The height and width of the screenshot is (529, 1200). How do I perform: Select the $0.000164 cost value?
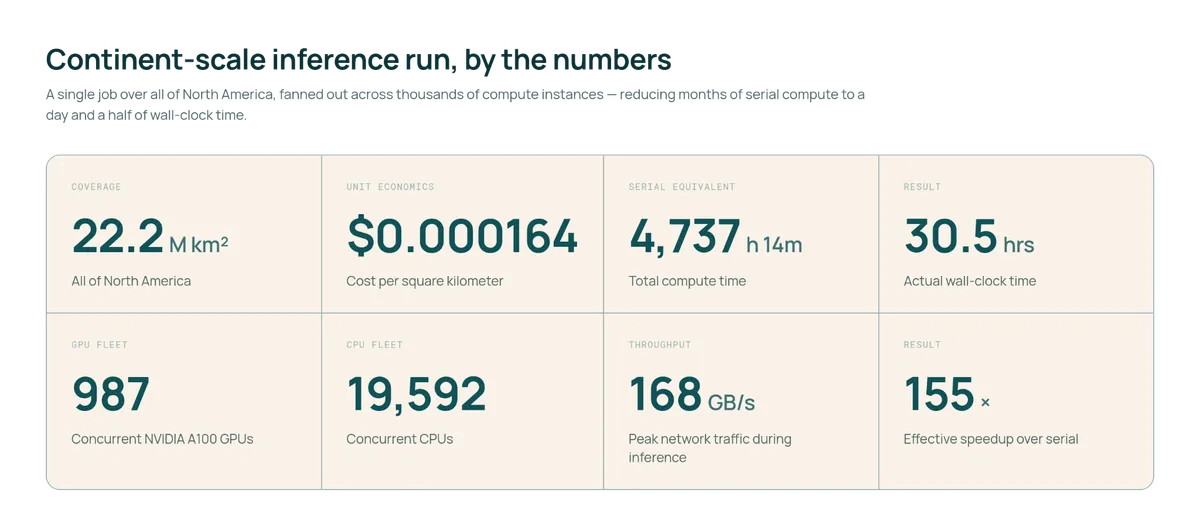click(462, 237)
